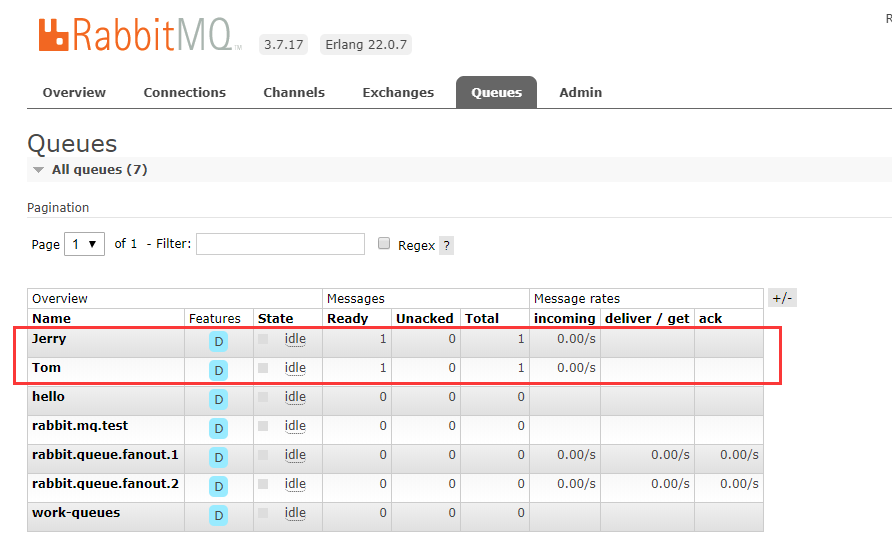Open the Jerry queue
The image size is (892, 540).
pos(49,339)
